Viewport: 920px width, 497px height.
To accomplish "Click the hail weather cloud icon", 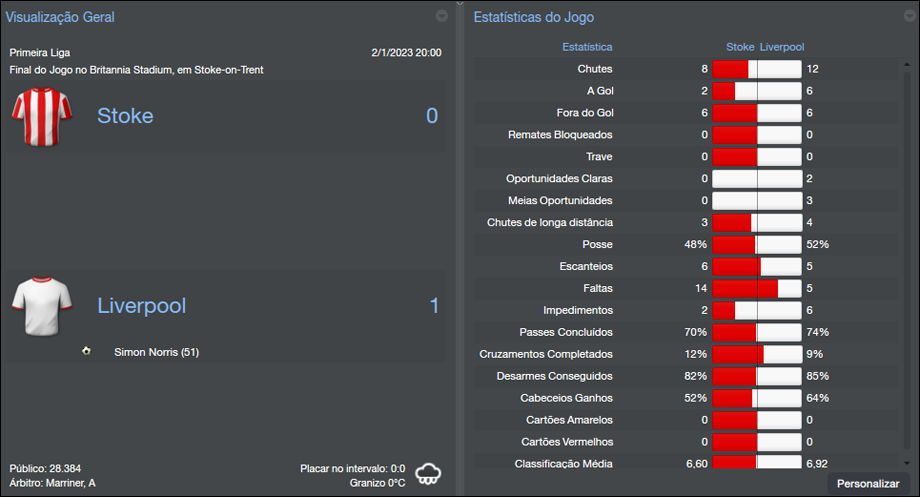I will 429,473.
